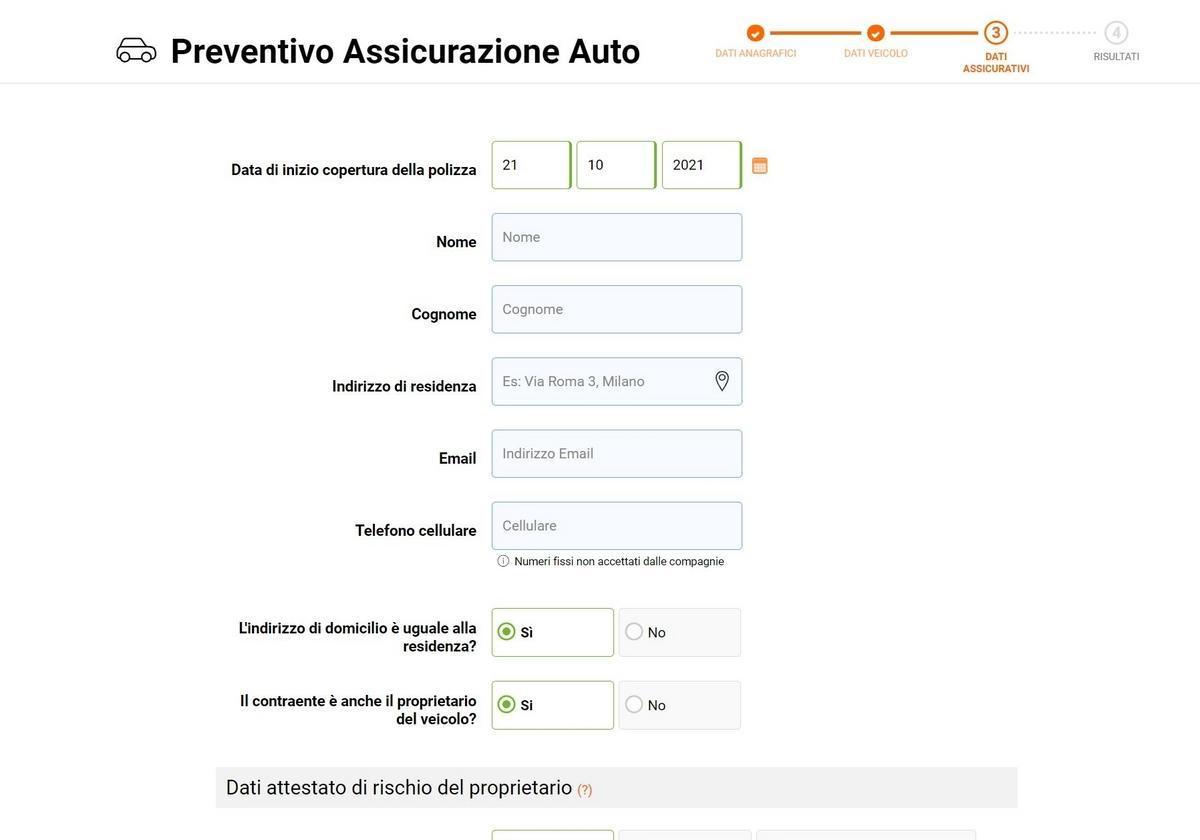Open the calendar date picker icon
Screen dimensions: 1200x840
(760, 166)
